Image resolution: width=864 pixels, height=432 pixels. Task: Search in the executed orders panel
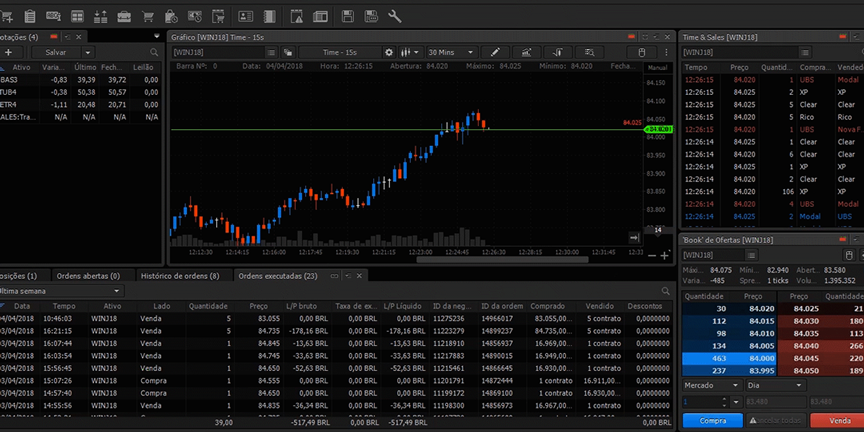click(x=666, y=291)
